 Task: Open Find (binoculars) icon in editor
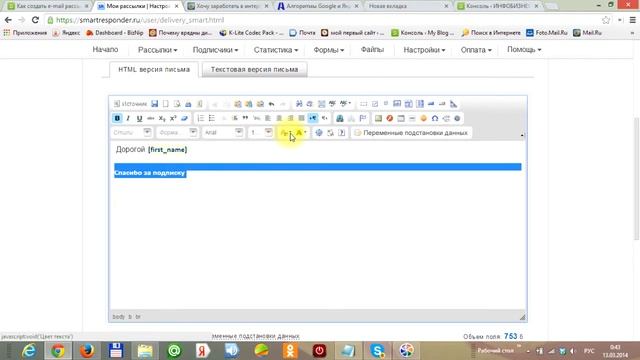coord(299,104)
